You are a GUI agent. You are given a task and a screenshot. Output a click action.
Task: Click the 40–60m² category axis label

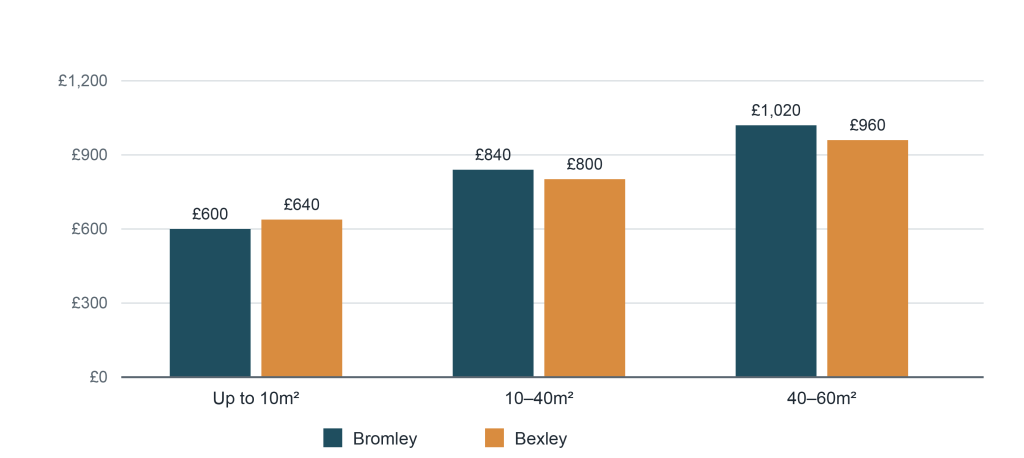822,399
